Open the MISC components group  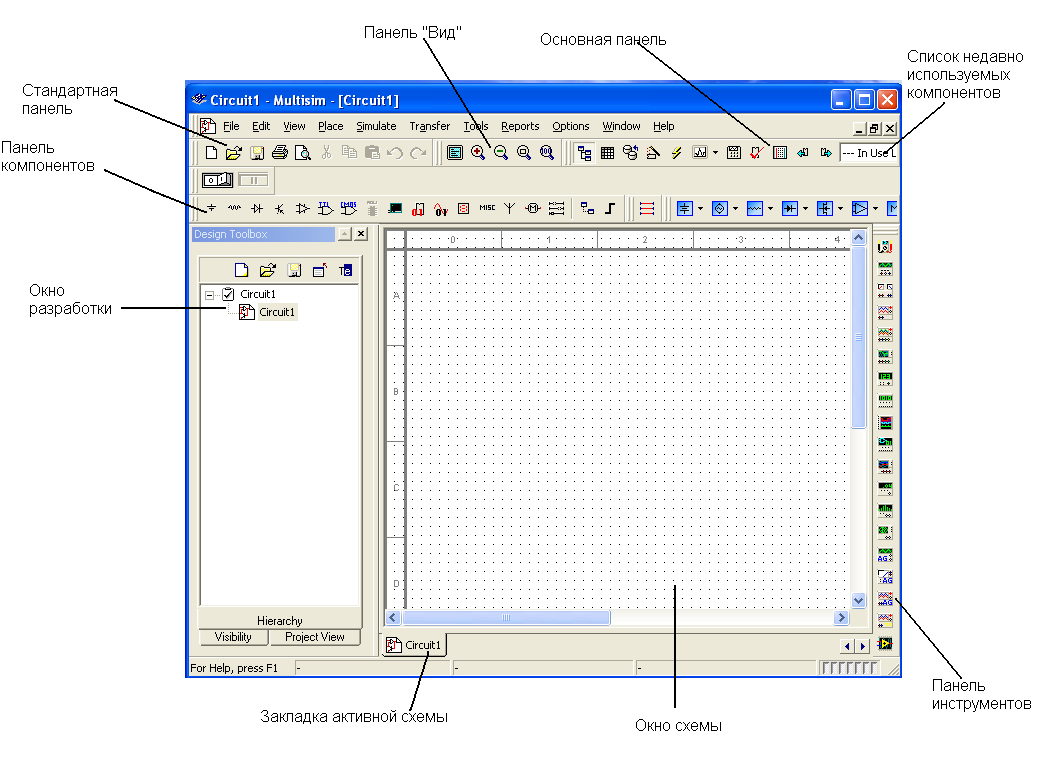point(487,208)
